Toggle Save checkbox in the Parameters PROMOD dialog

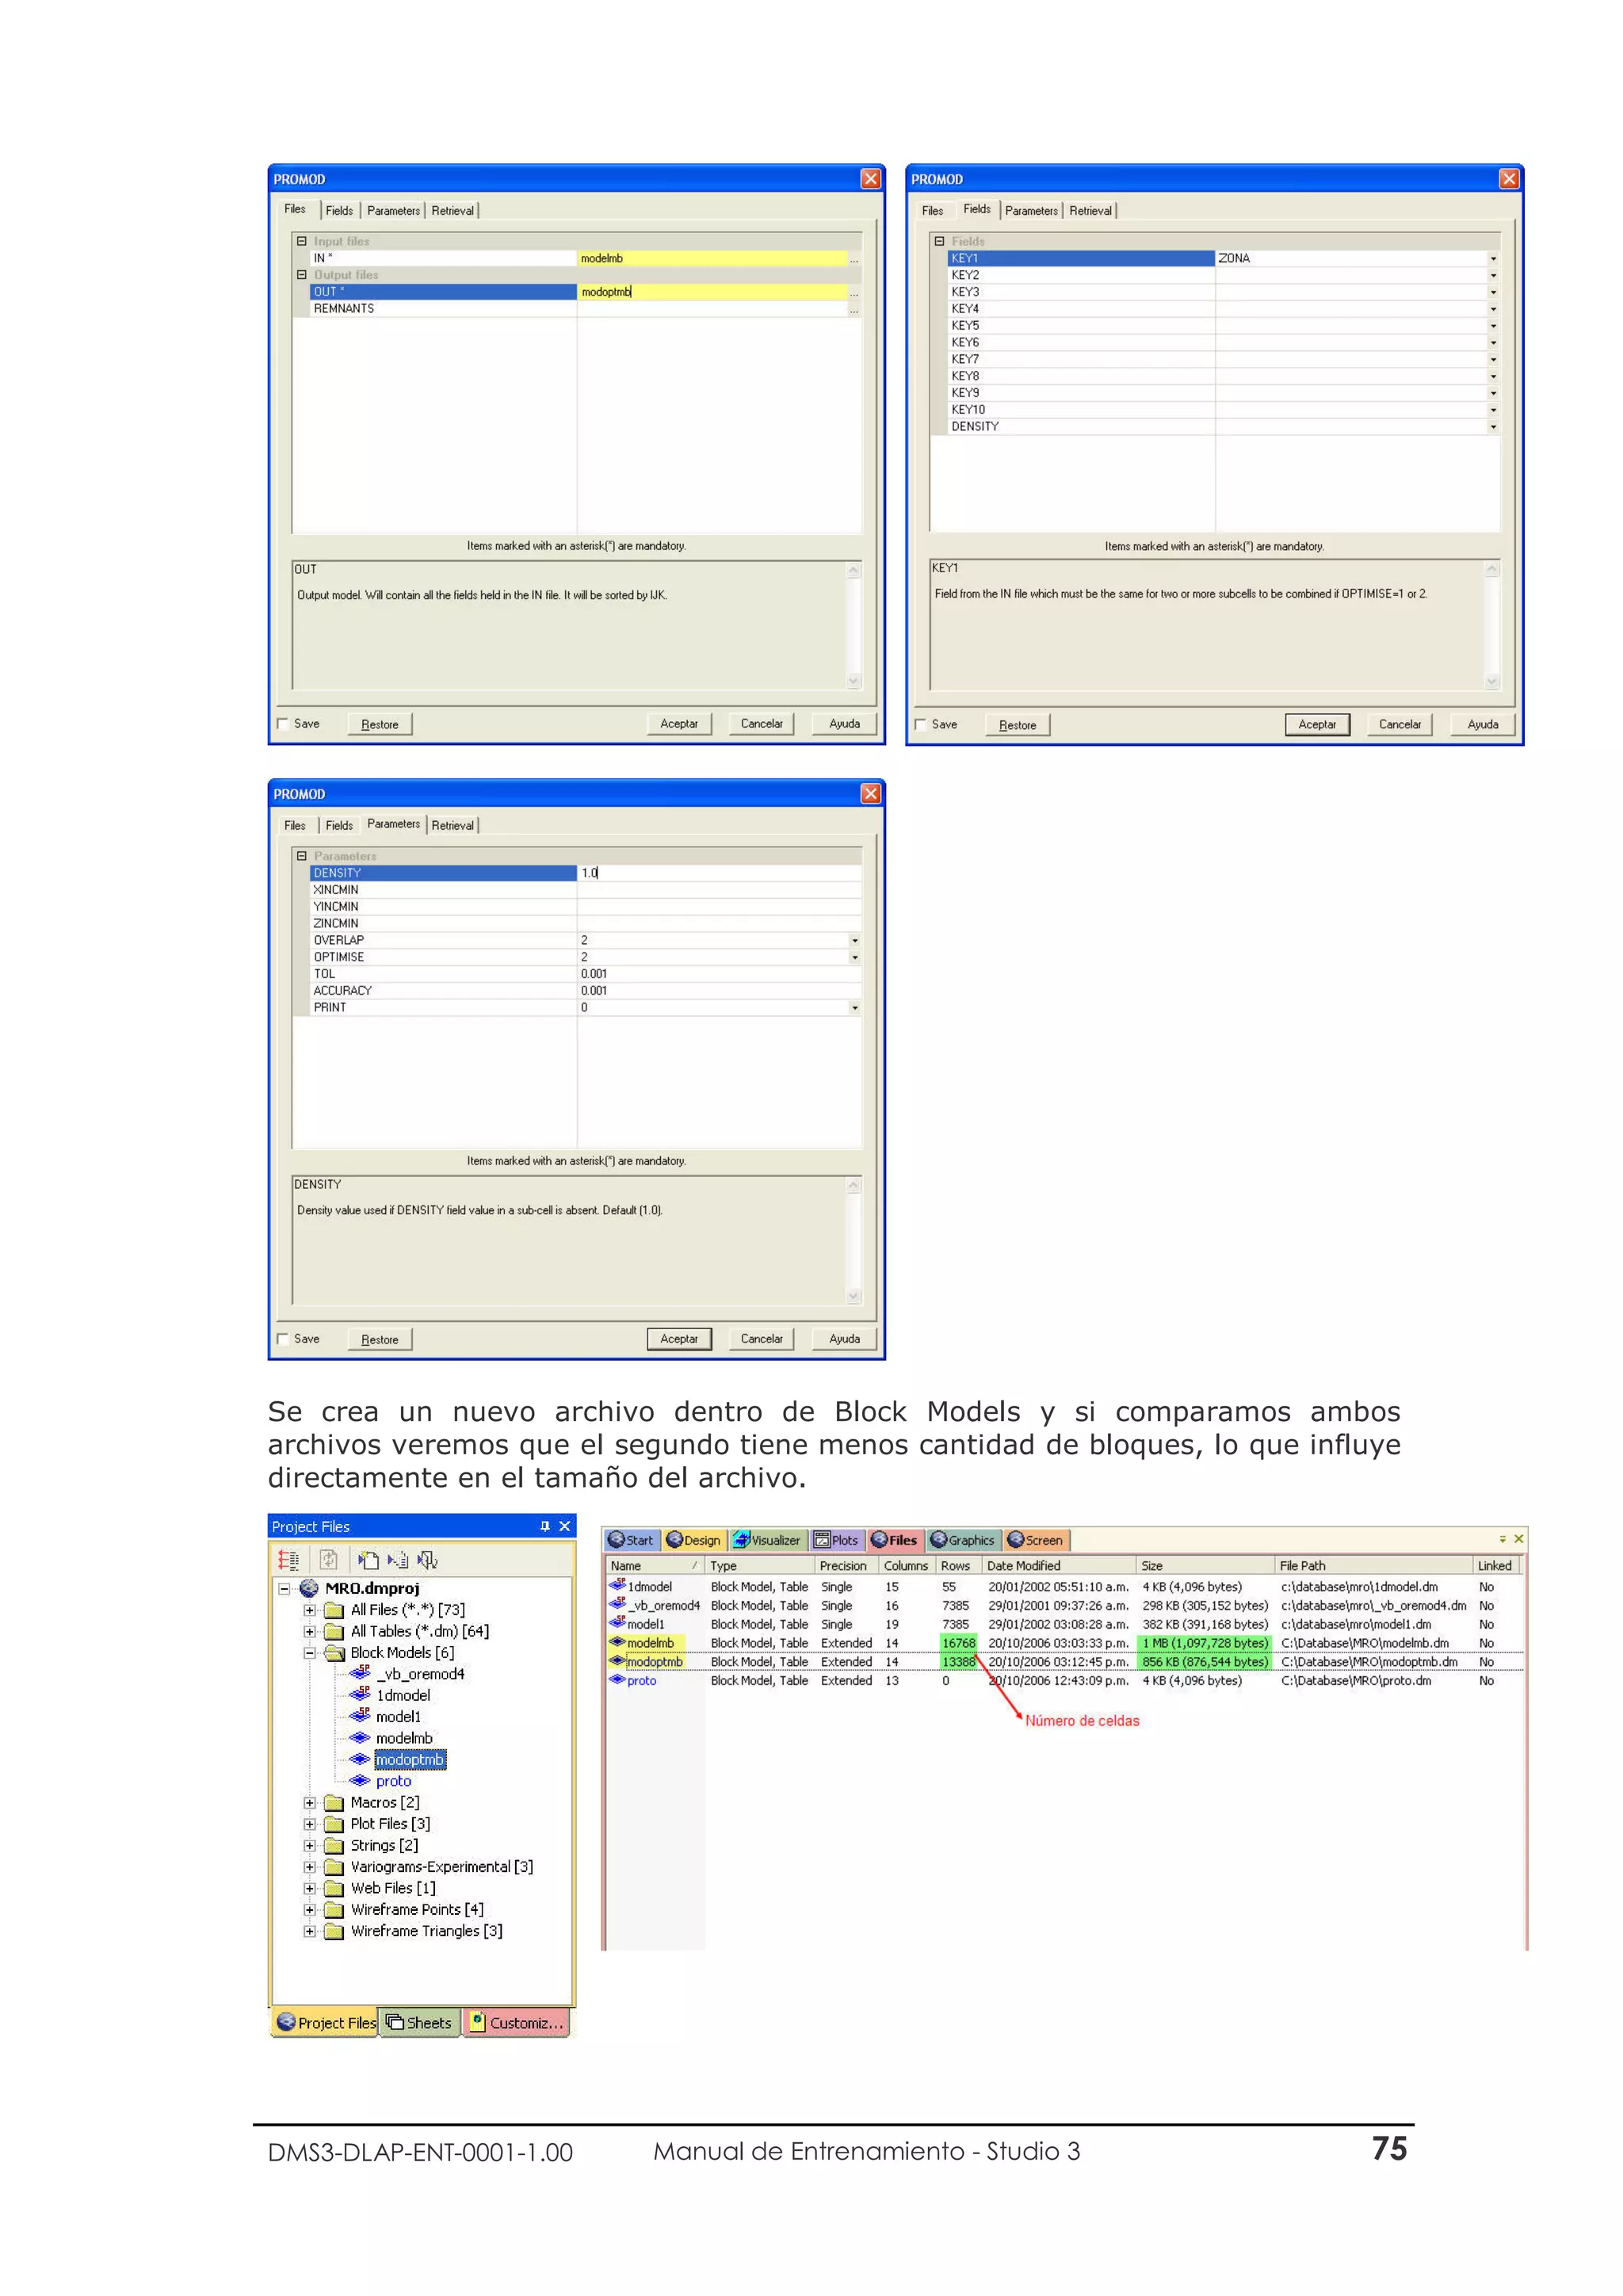point(283,1339)
